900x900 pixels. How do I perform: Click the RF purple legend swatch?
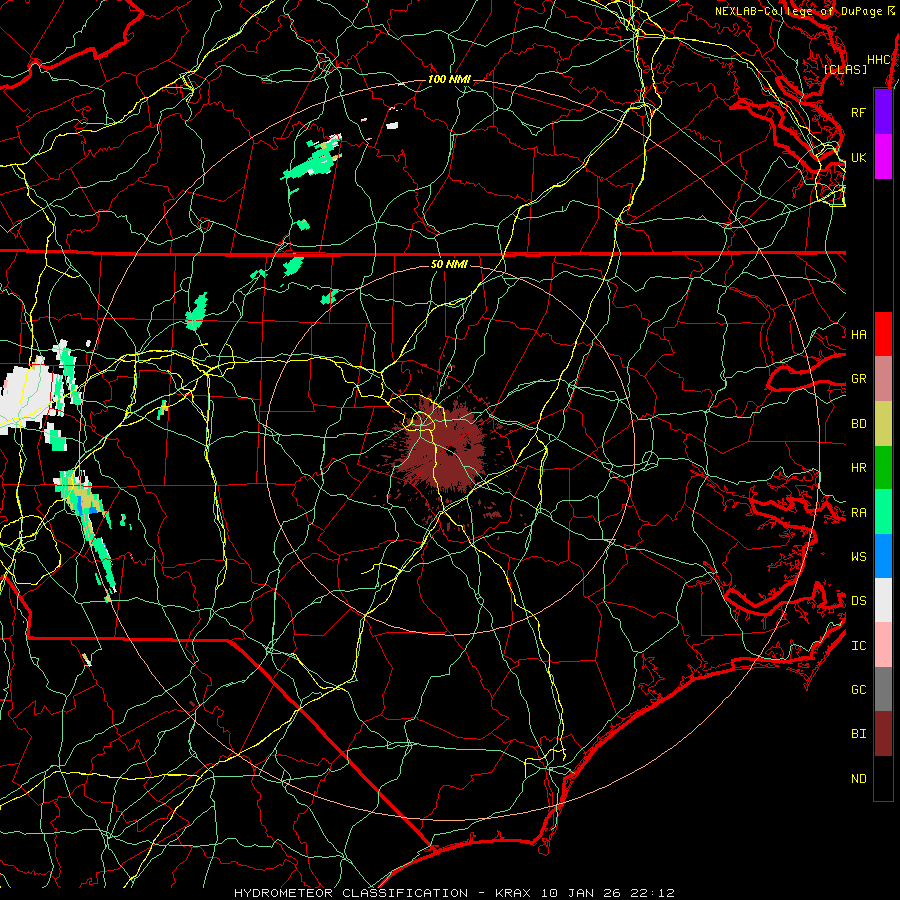pos(883,112)
